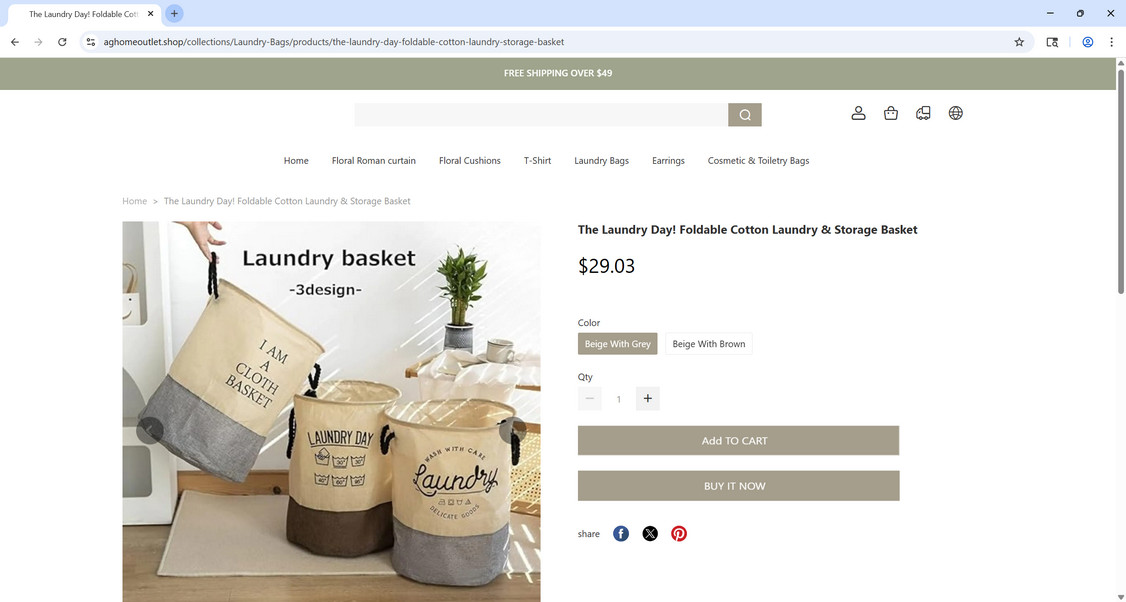Click the search magnifier button
This screenshot has height=602, width=1126.
(x=745, y=115)
